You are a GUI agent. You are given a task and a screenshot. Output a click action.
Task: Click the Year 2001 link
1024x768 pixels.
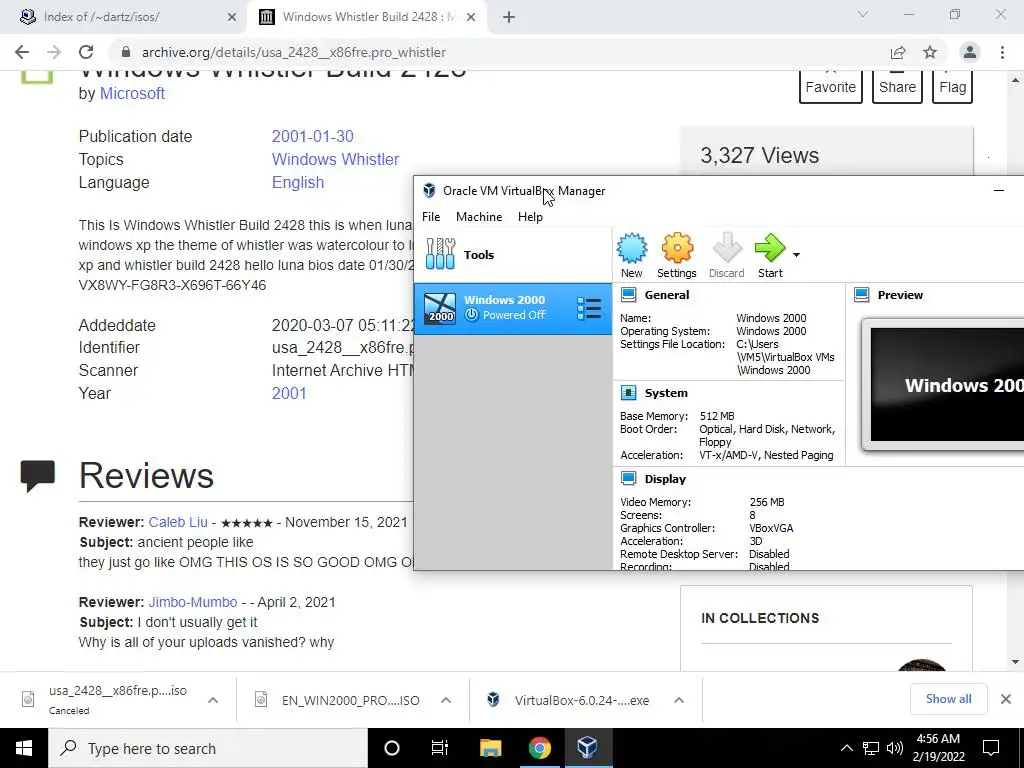tap(289, 393)
